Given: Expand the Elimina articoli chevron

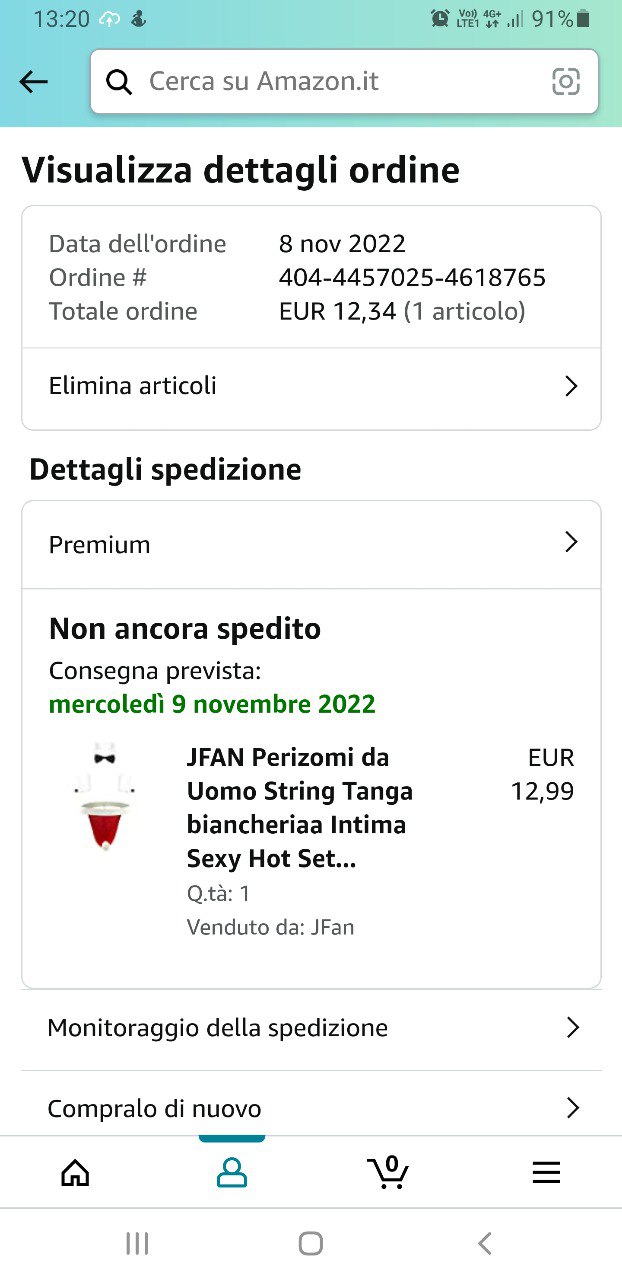Looking at the screenshot, I should click(x=571, y=386).
